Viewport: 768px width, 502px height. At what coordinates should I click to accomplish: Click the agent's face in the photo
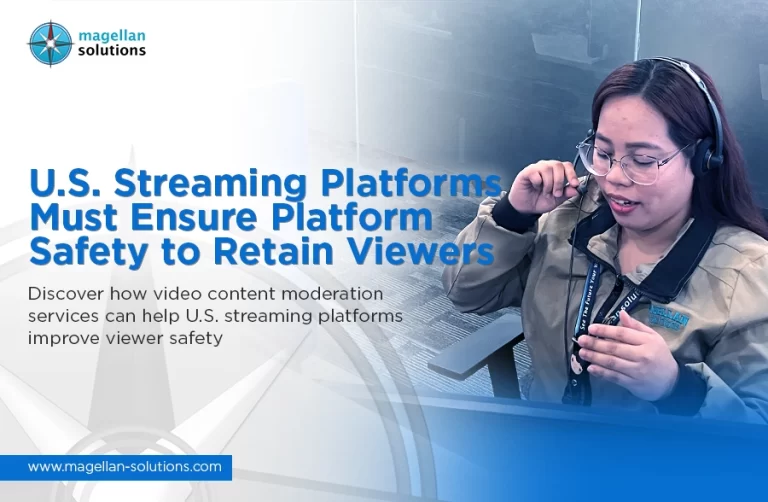[x=640, y=170]
